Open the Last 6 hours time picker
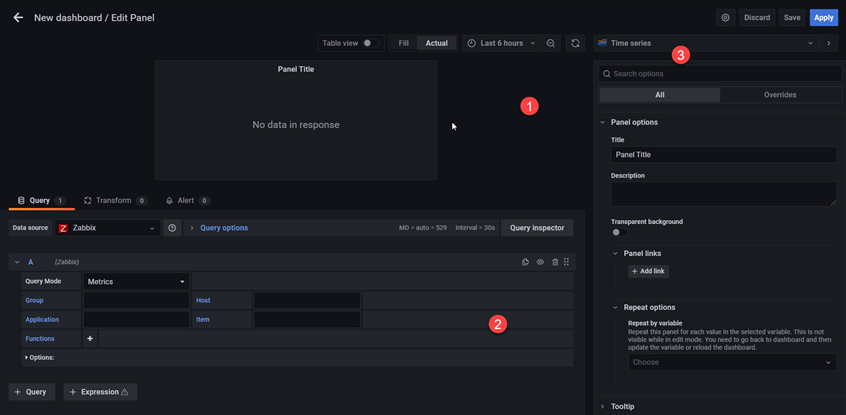 [x=500, y=44]
